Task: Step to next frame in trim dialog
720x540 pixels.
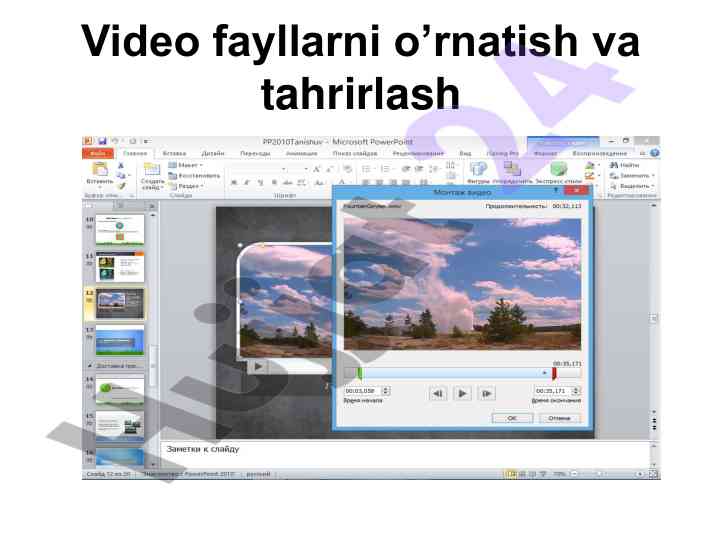Action: coord(484,393)
